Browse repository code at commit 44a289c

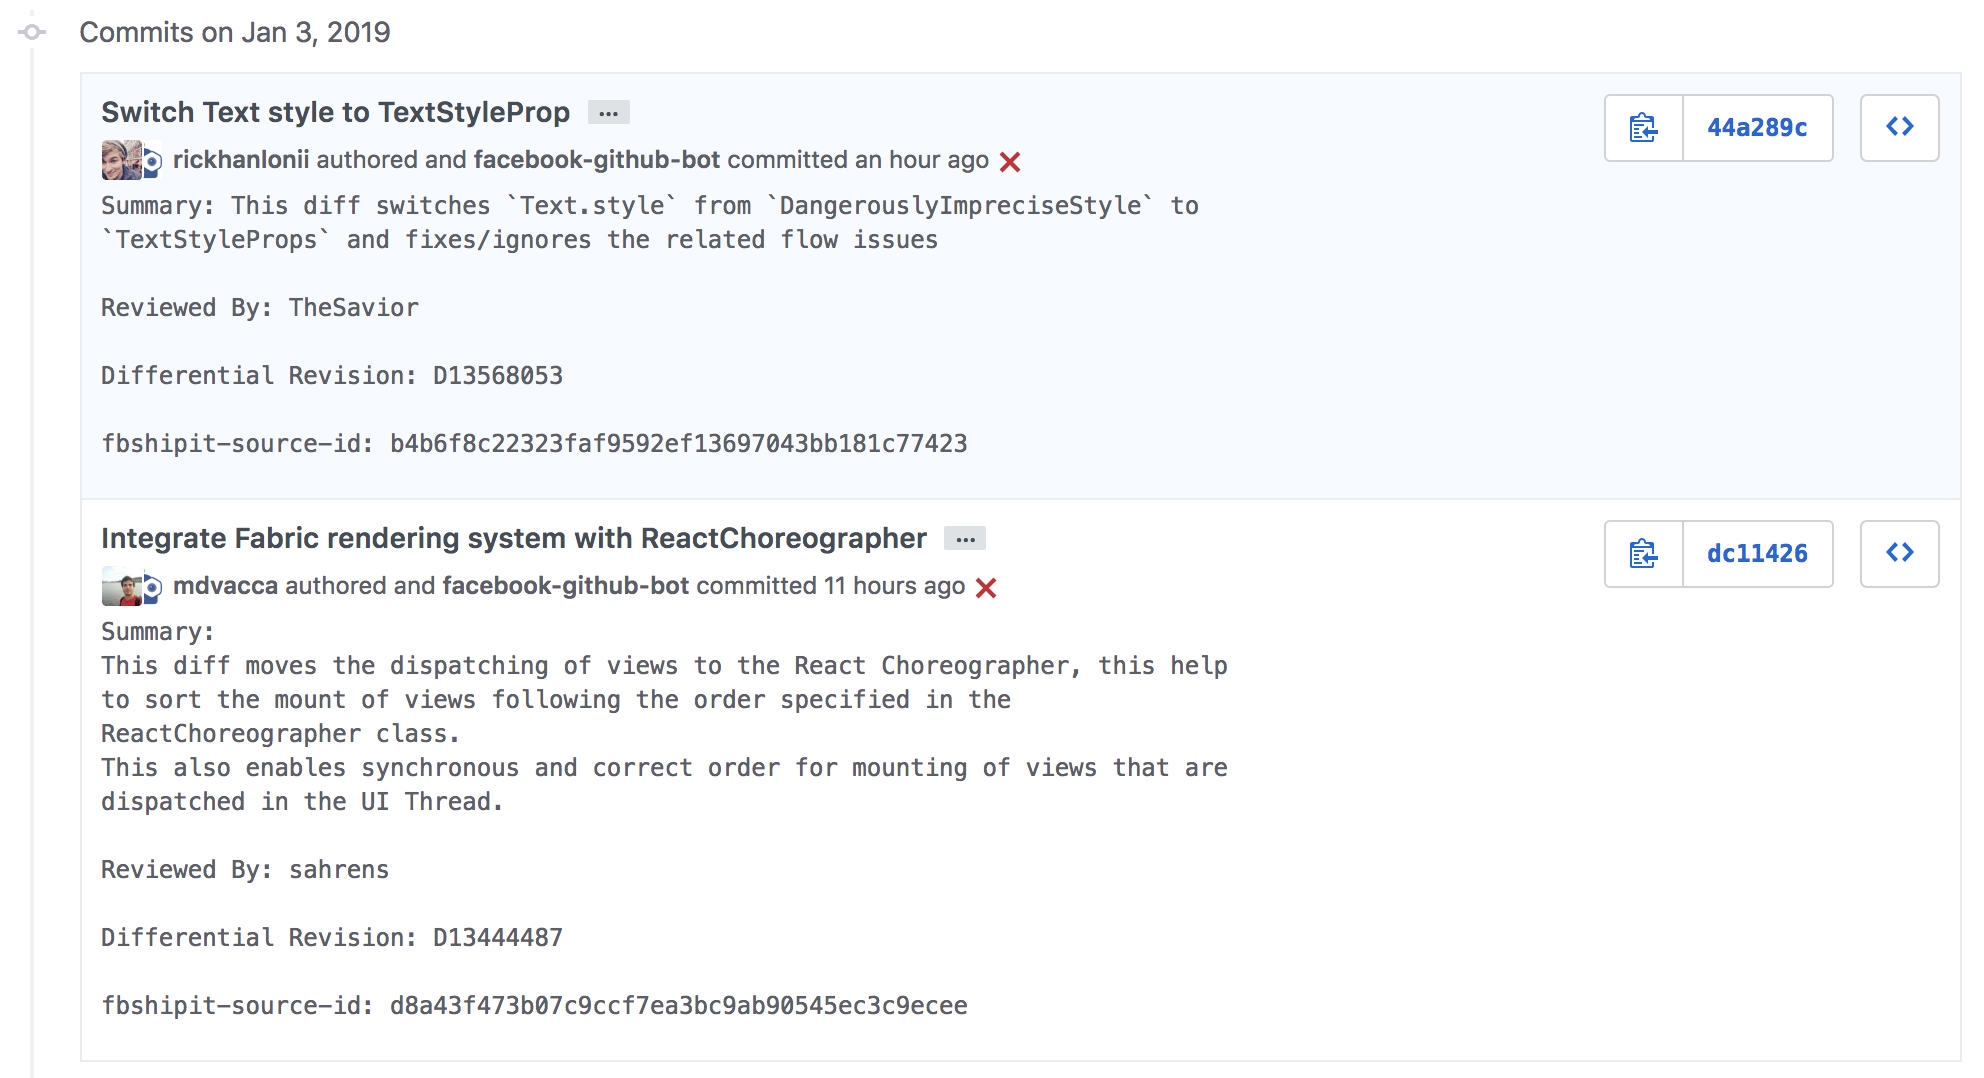1899,128
